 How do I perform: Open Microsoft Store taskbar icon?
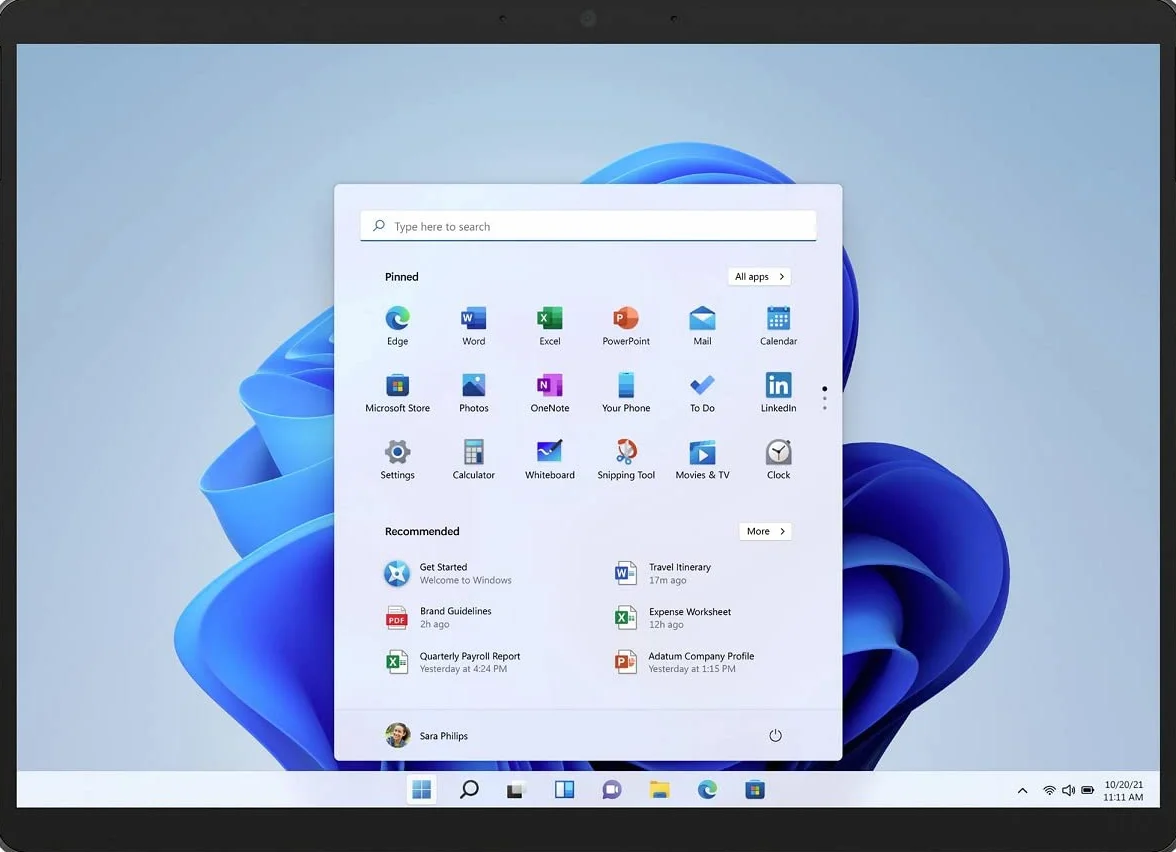click(754, 789)
